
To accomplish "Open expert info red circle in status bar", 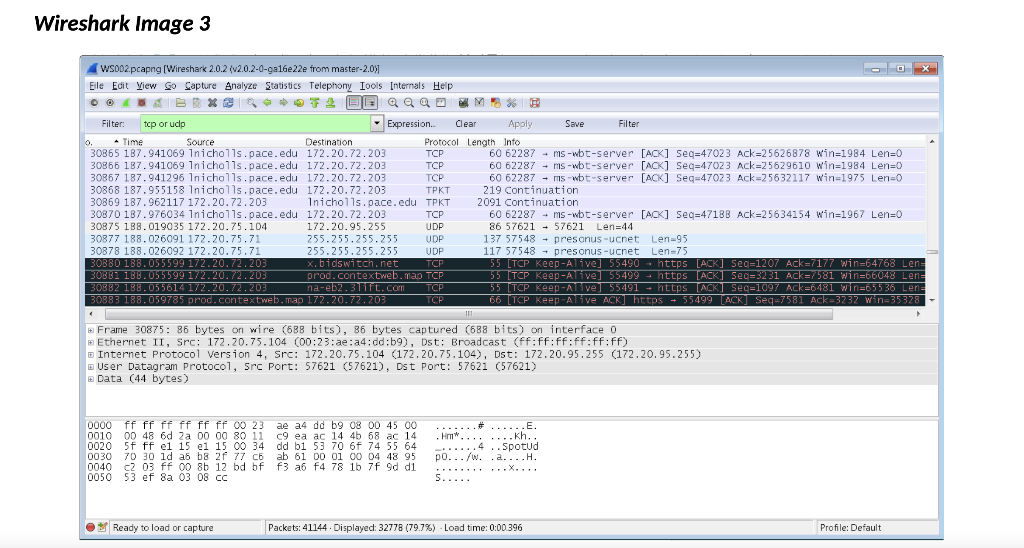I will click(x=91, y=527).
